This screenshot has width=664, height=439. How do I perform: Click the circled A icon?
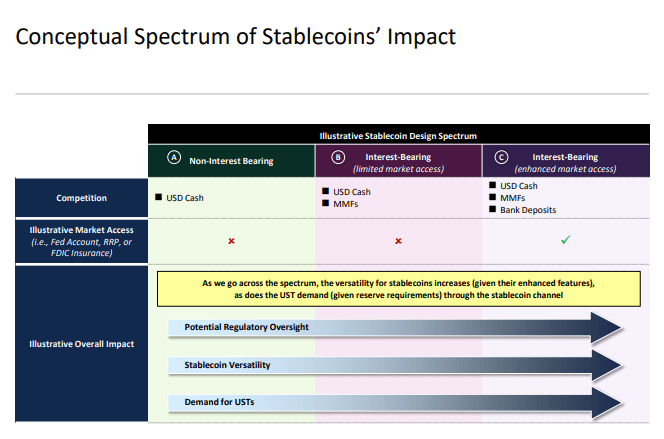point(174,158)
